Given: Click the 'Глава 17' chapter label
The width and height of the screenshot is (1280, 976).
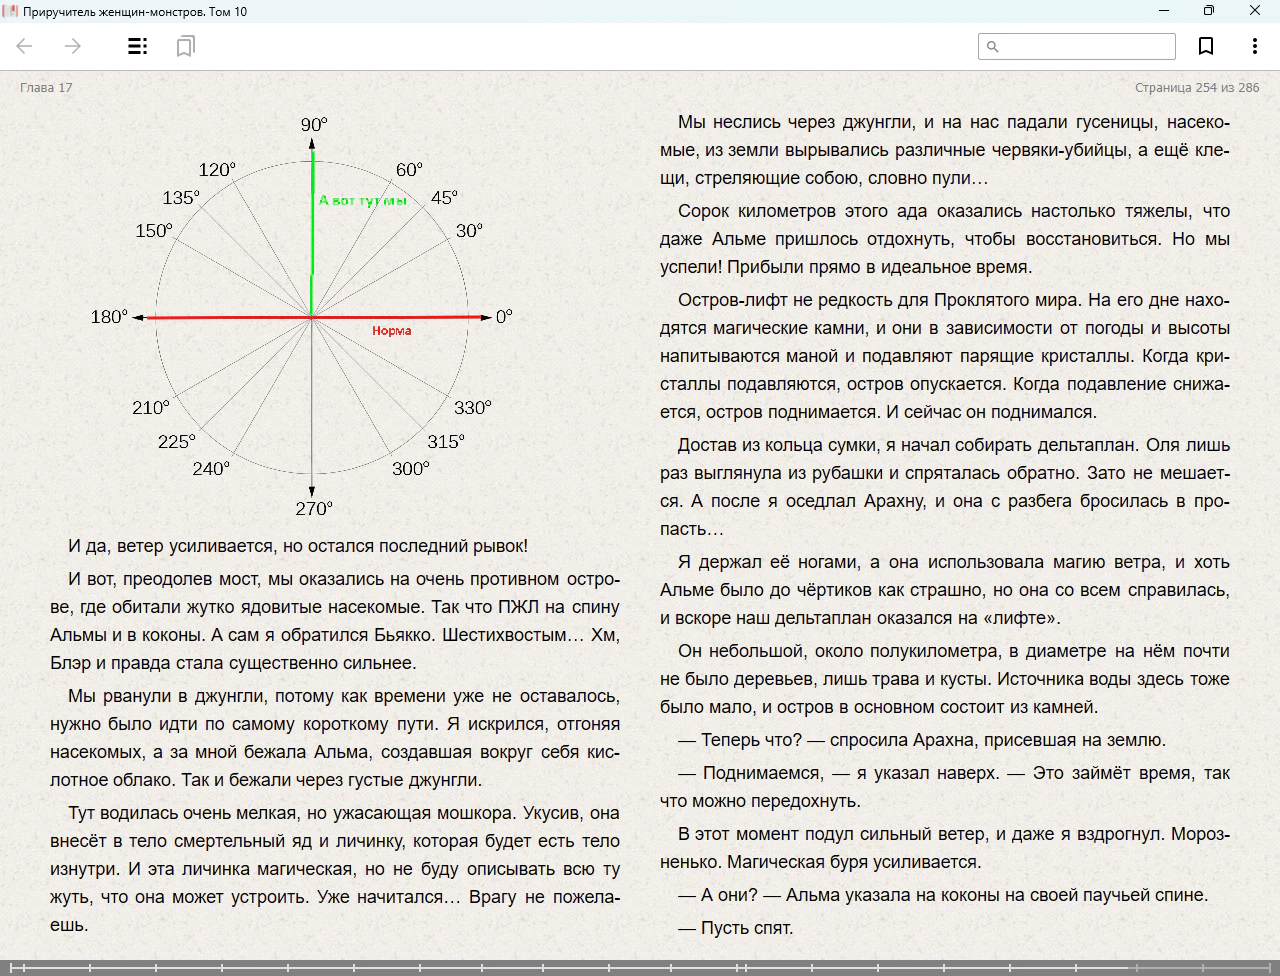Looking at the screenshot, I should [46, 87].
